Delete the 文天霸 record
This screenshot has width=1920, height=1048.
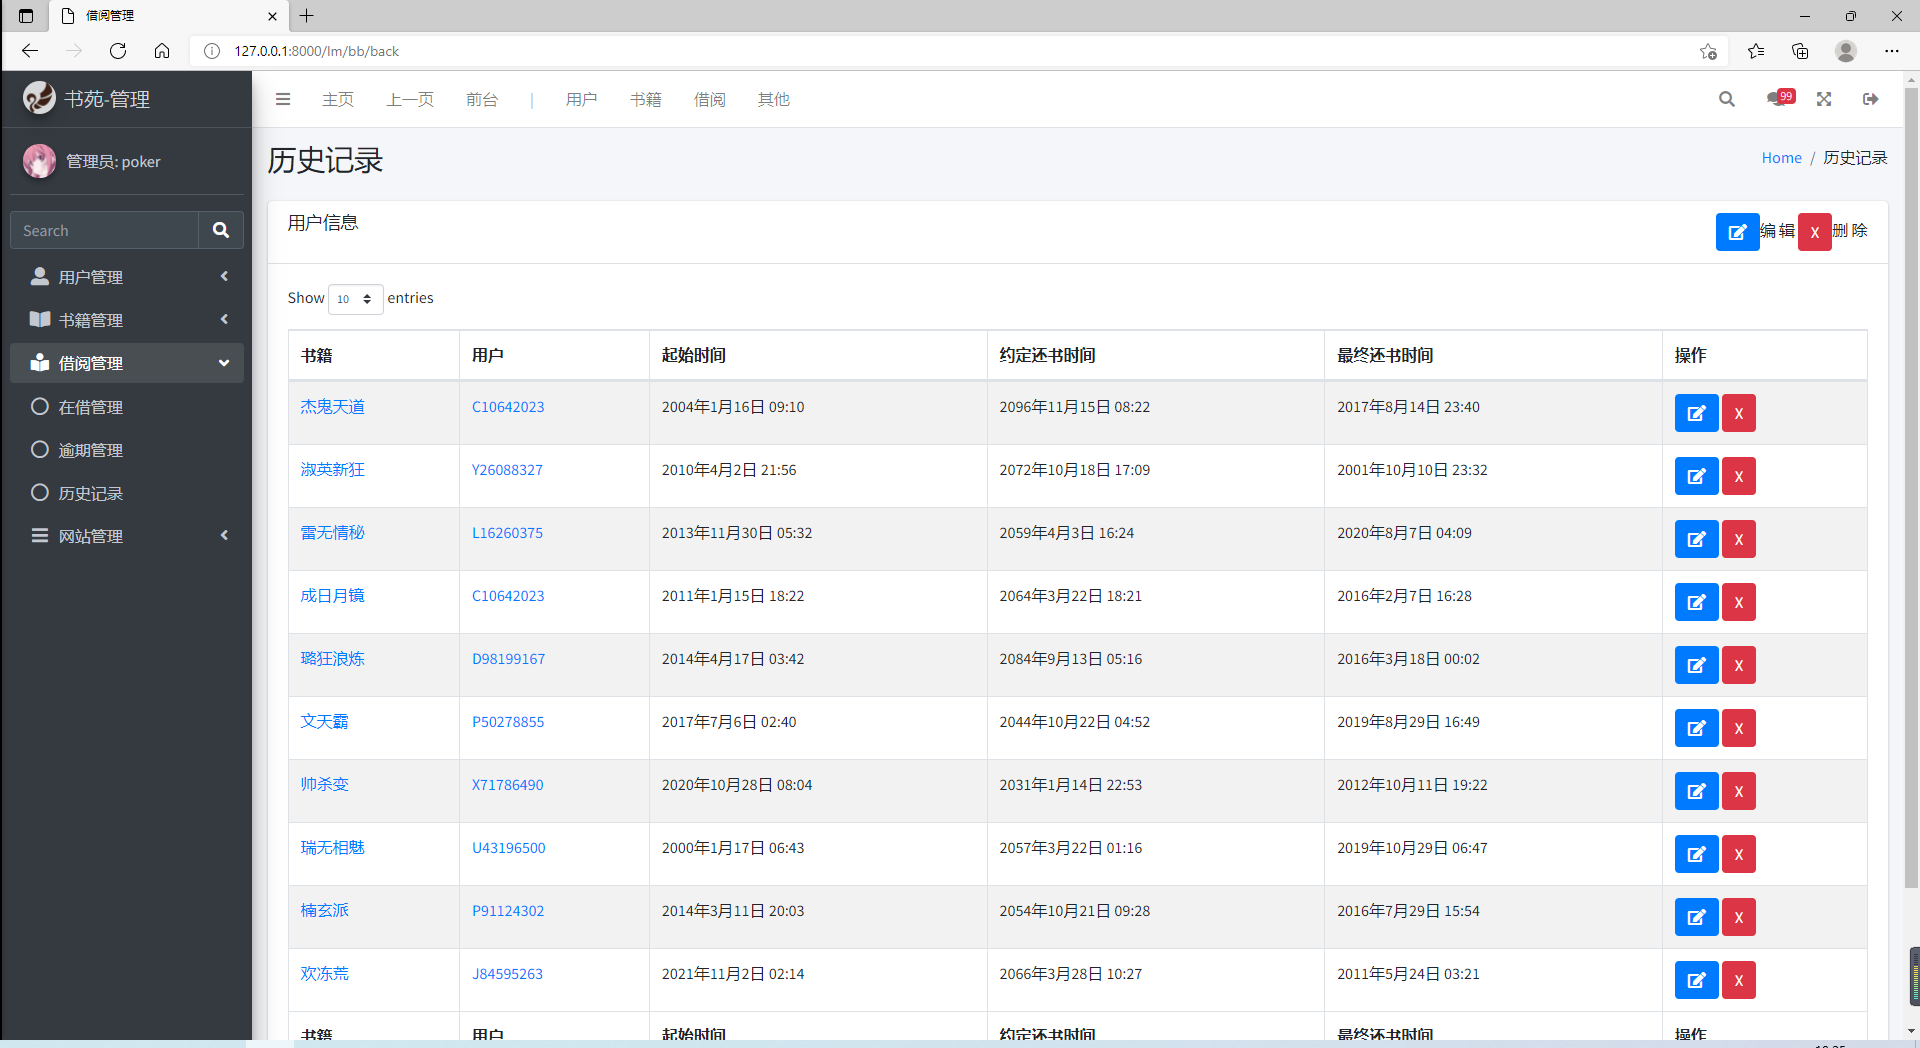pyautogui.click(x=1738, y=728)
